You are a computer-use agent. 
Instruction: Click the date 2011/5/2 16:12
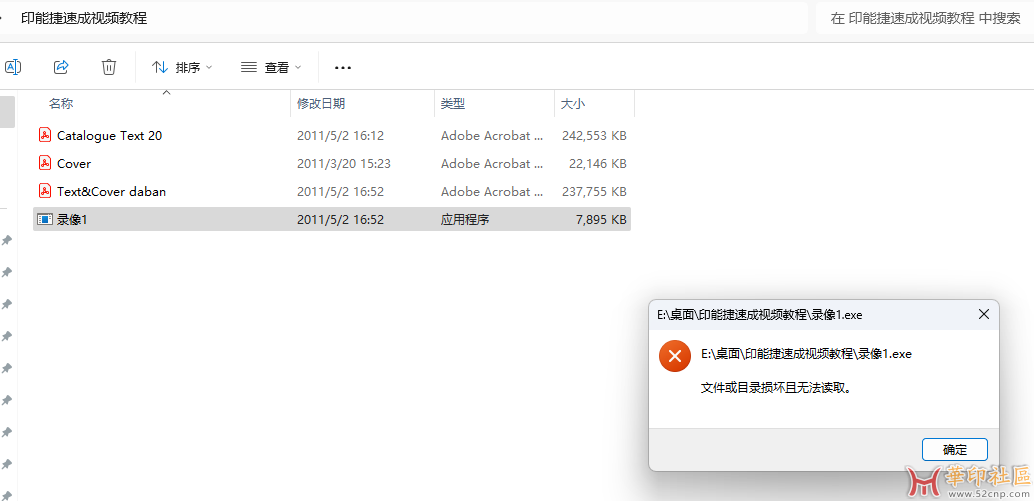pos(340,136)
